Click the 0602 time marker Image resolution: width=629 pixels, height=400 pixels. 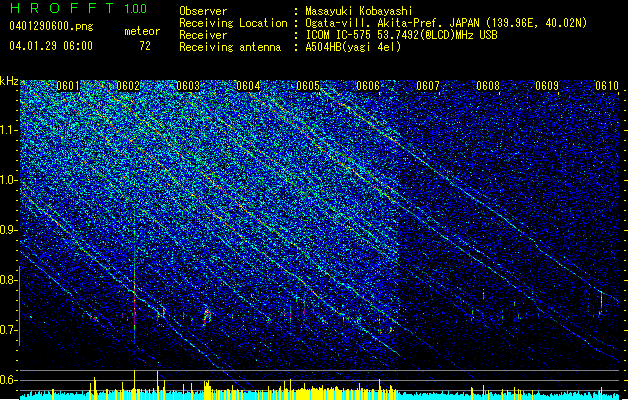click(128, 86)
